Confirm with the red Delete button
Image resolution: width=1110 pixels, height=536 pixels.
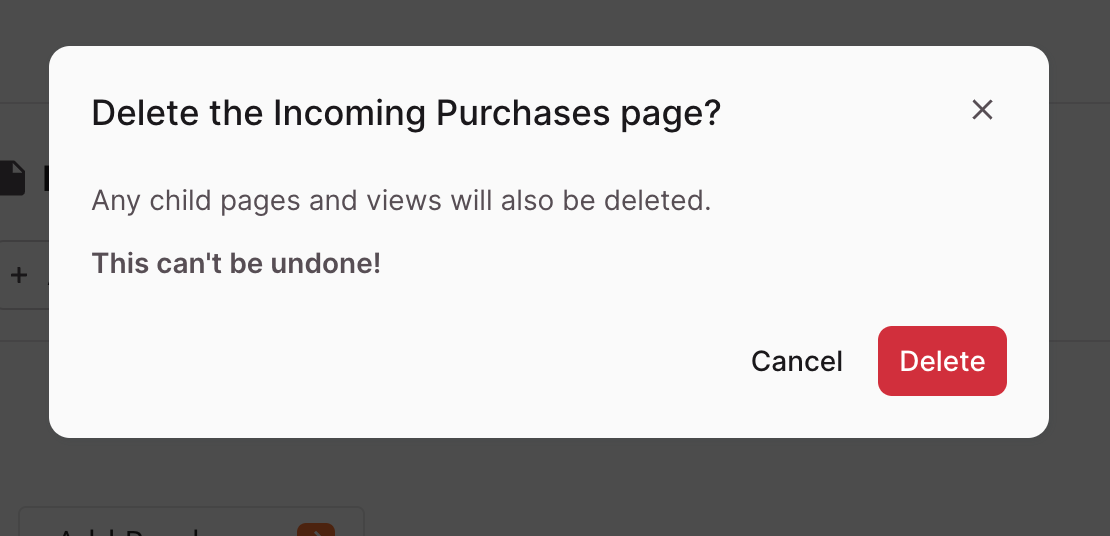click(942, 361)
